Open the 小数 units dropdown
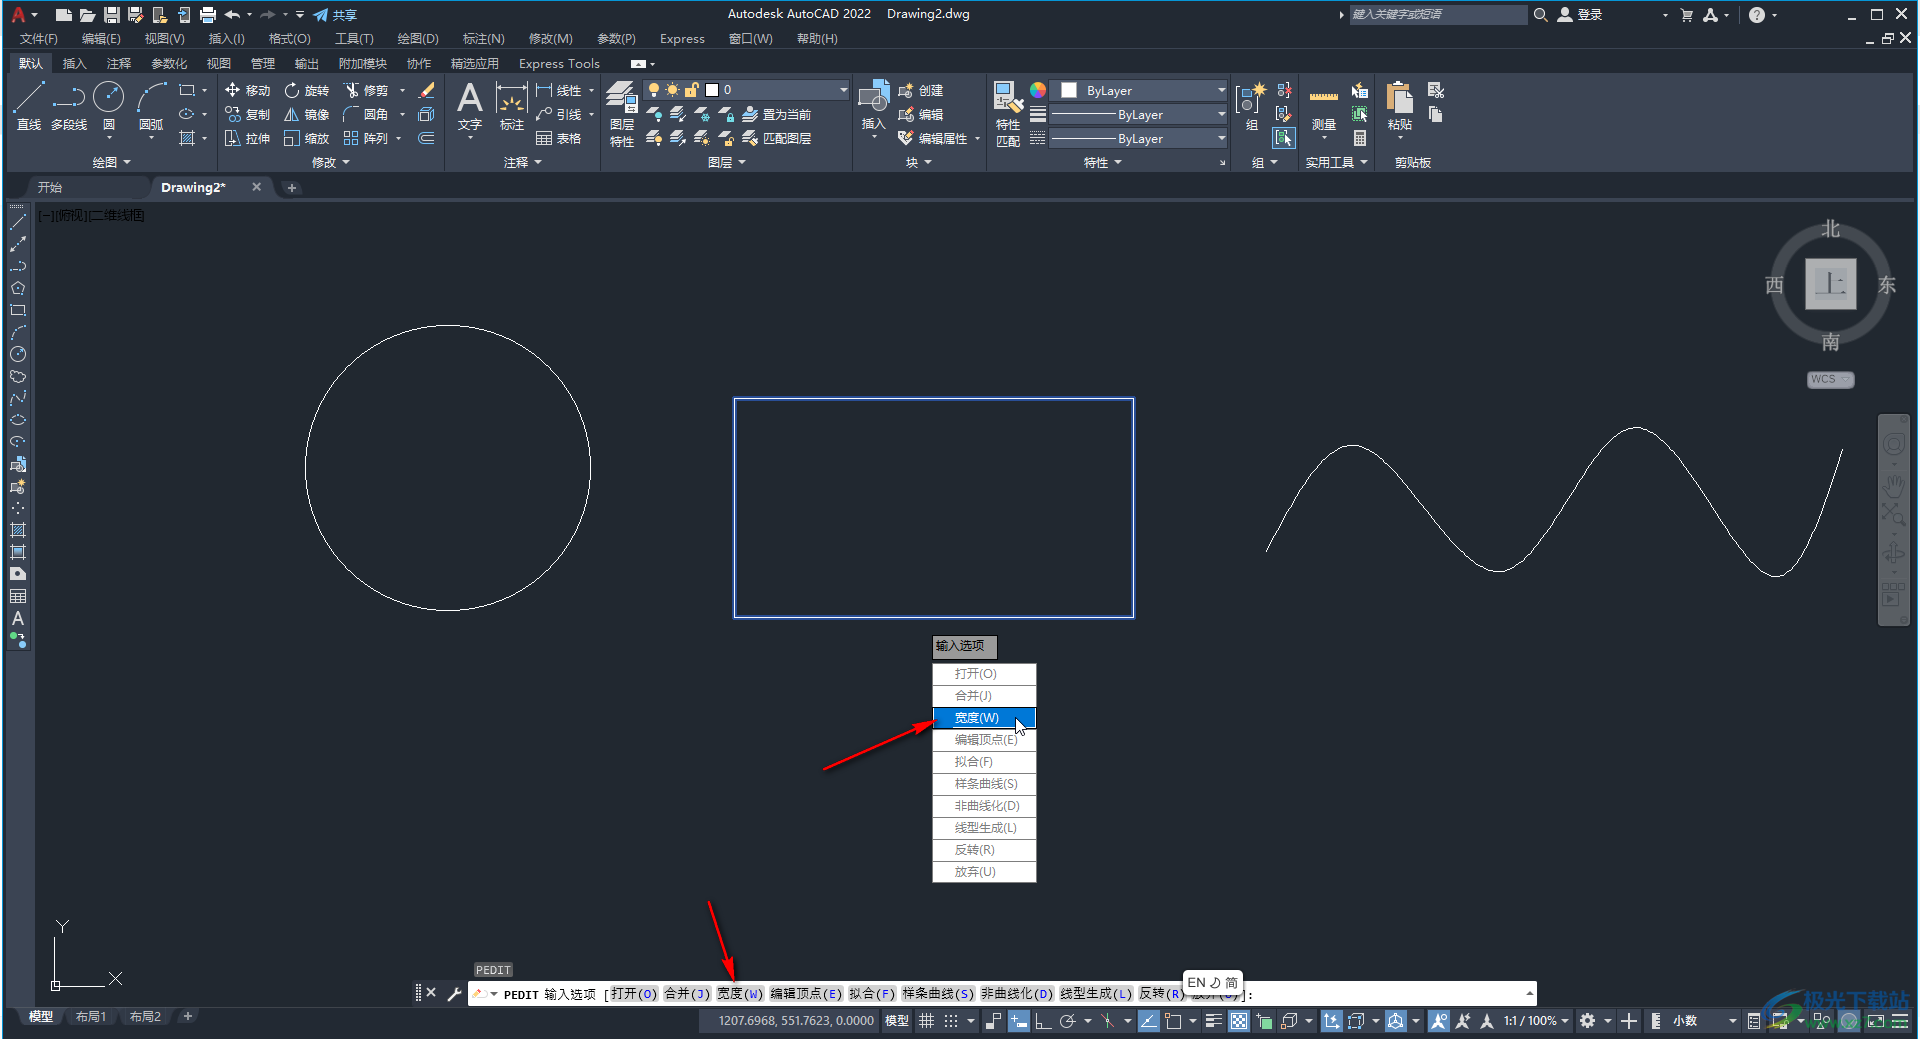This screenshot has width=1920, height=1039. coord(1704,1021)
